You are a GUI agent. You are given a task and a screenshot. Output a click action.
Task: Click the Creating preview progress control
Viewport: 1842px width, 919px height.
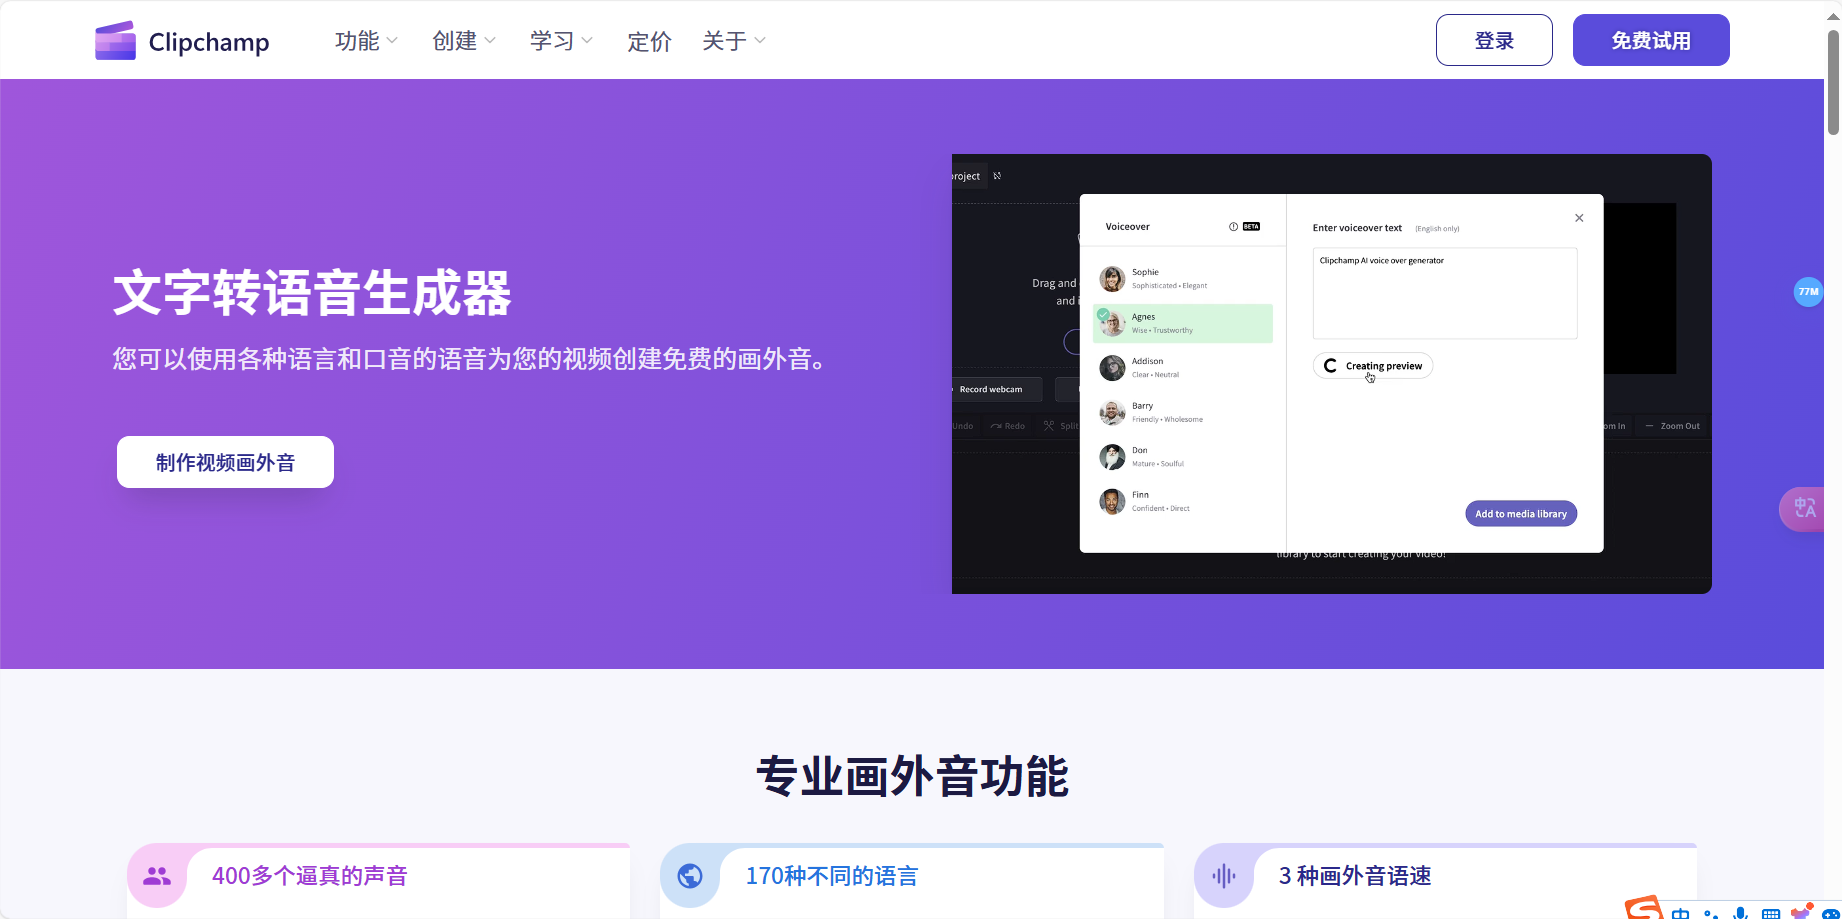1372,366
